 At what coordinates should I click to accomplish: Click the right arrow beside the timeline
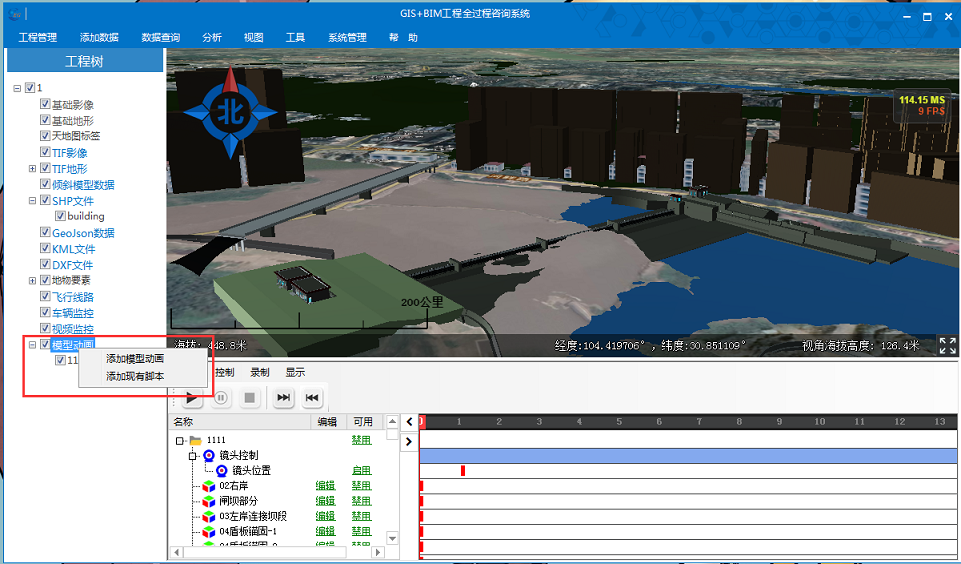point(410,441)
